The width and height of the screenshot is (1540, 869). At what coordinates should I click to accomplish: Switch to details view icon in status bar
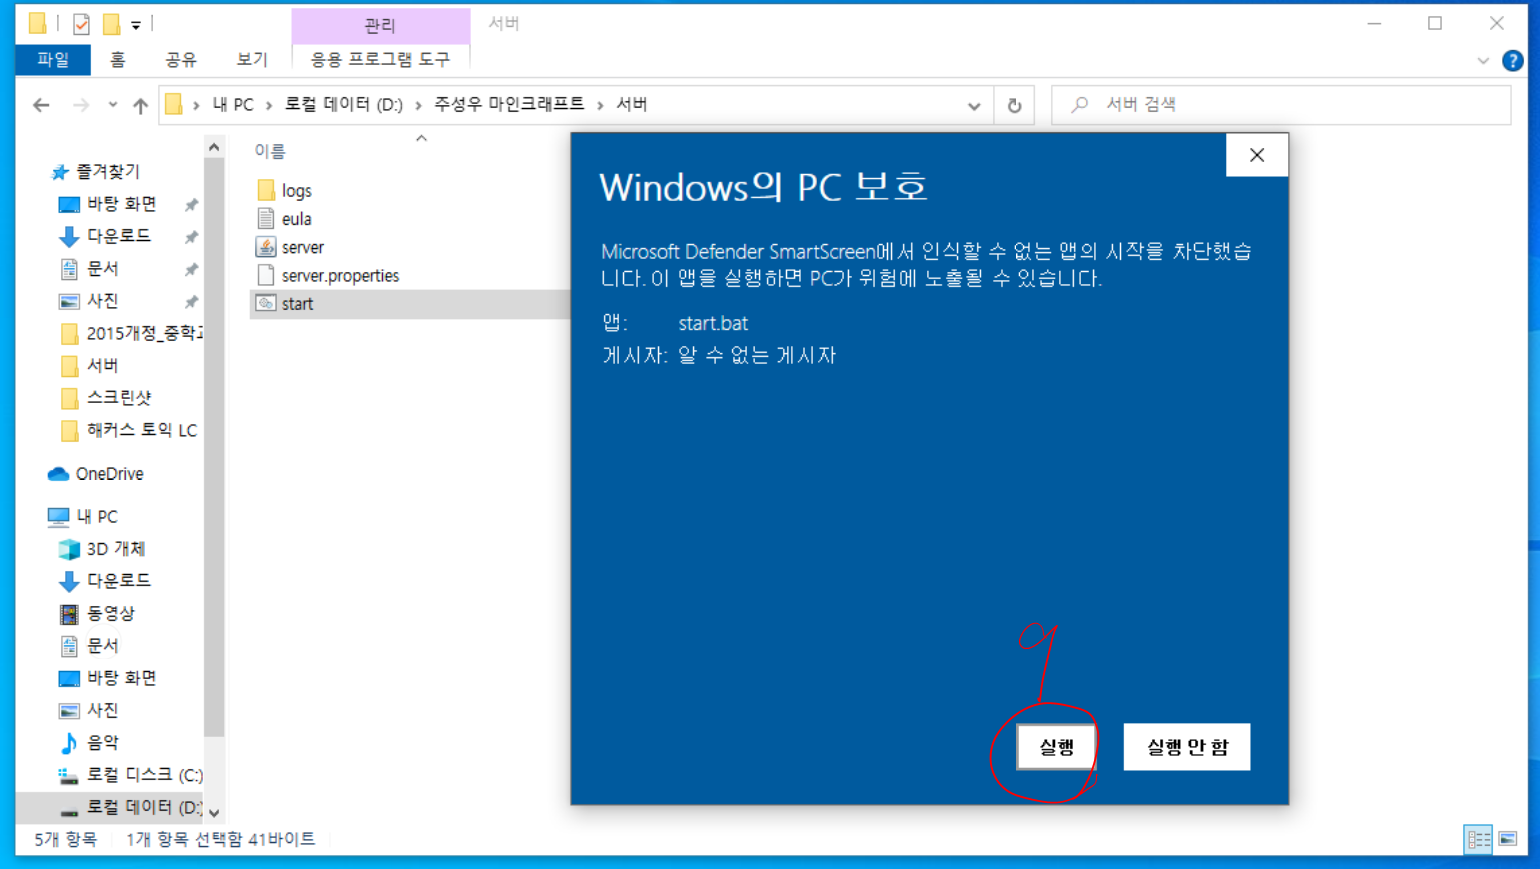1478,839
